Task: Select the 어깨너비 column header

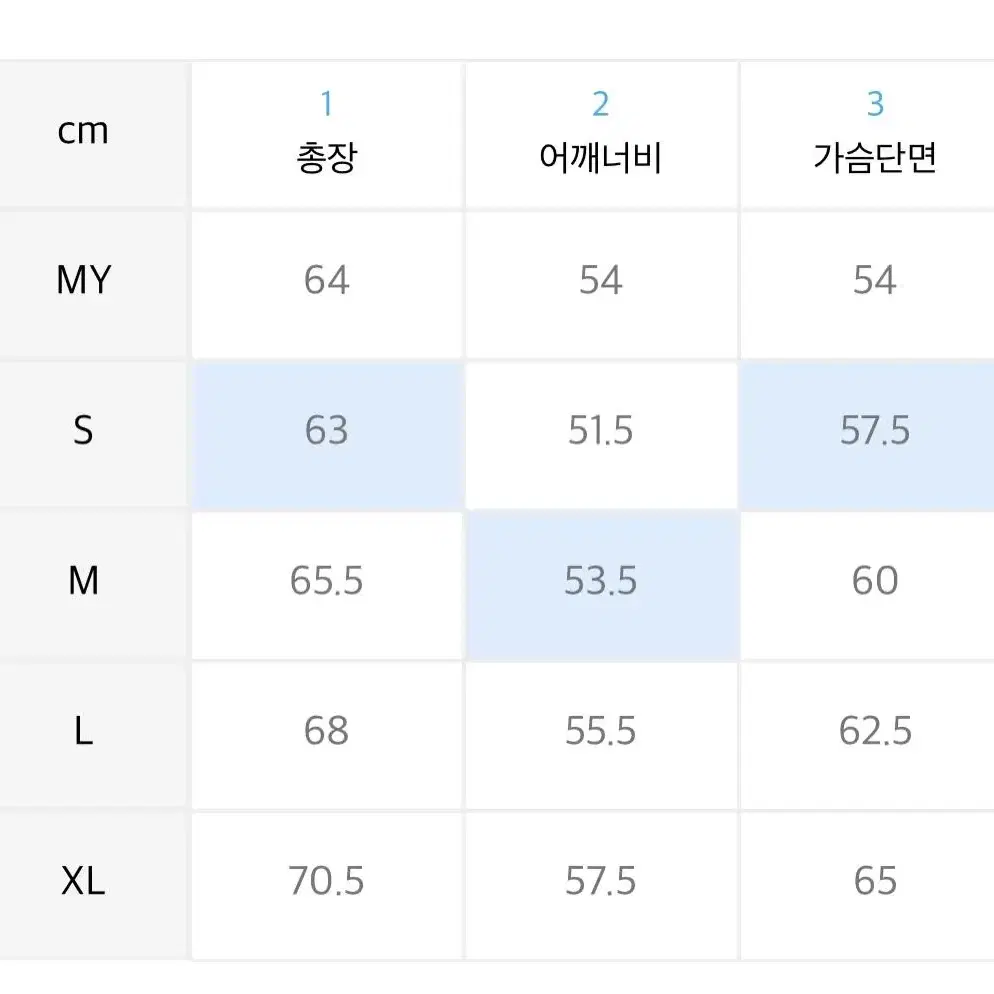Action: [x=601, y=134]
